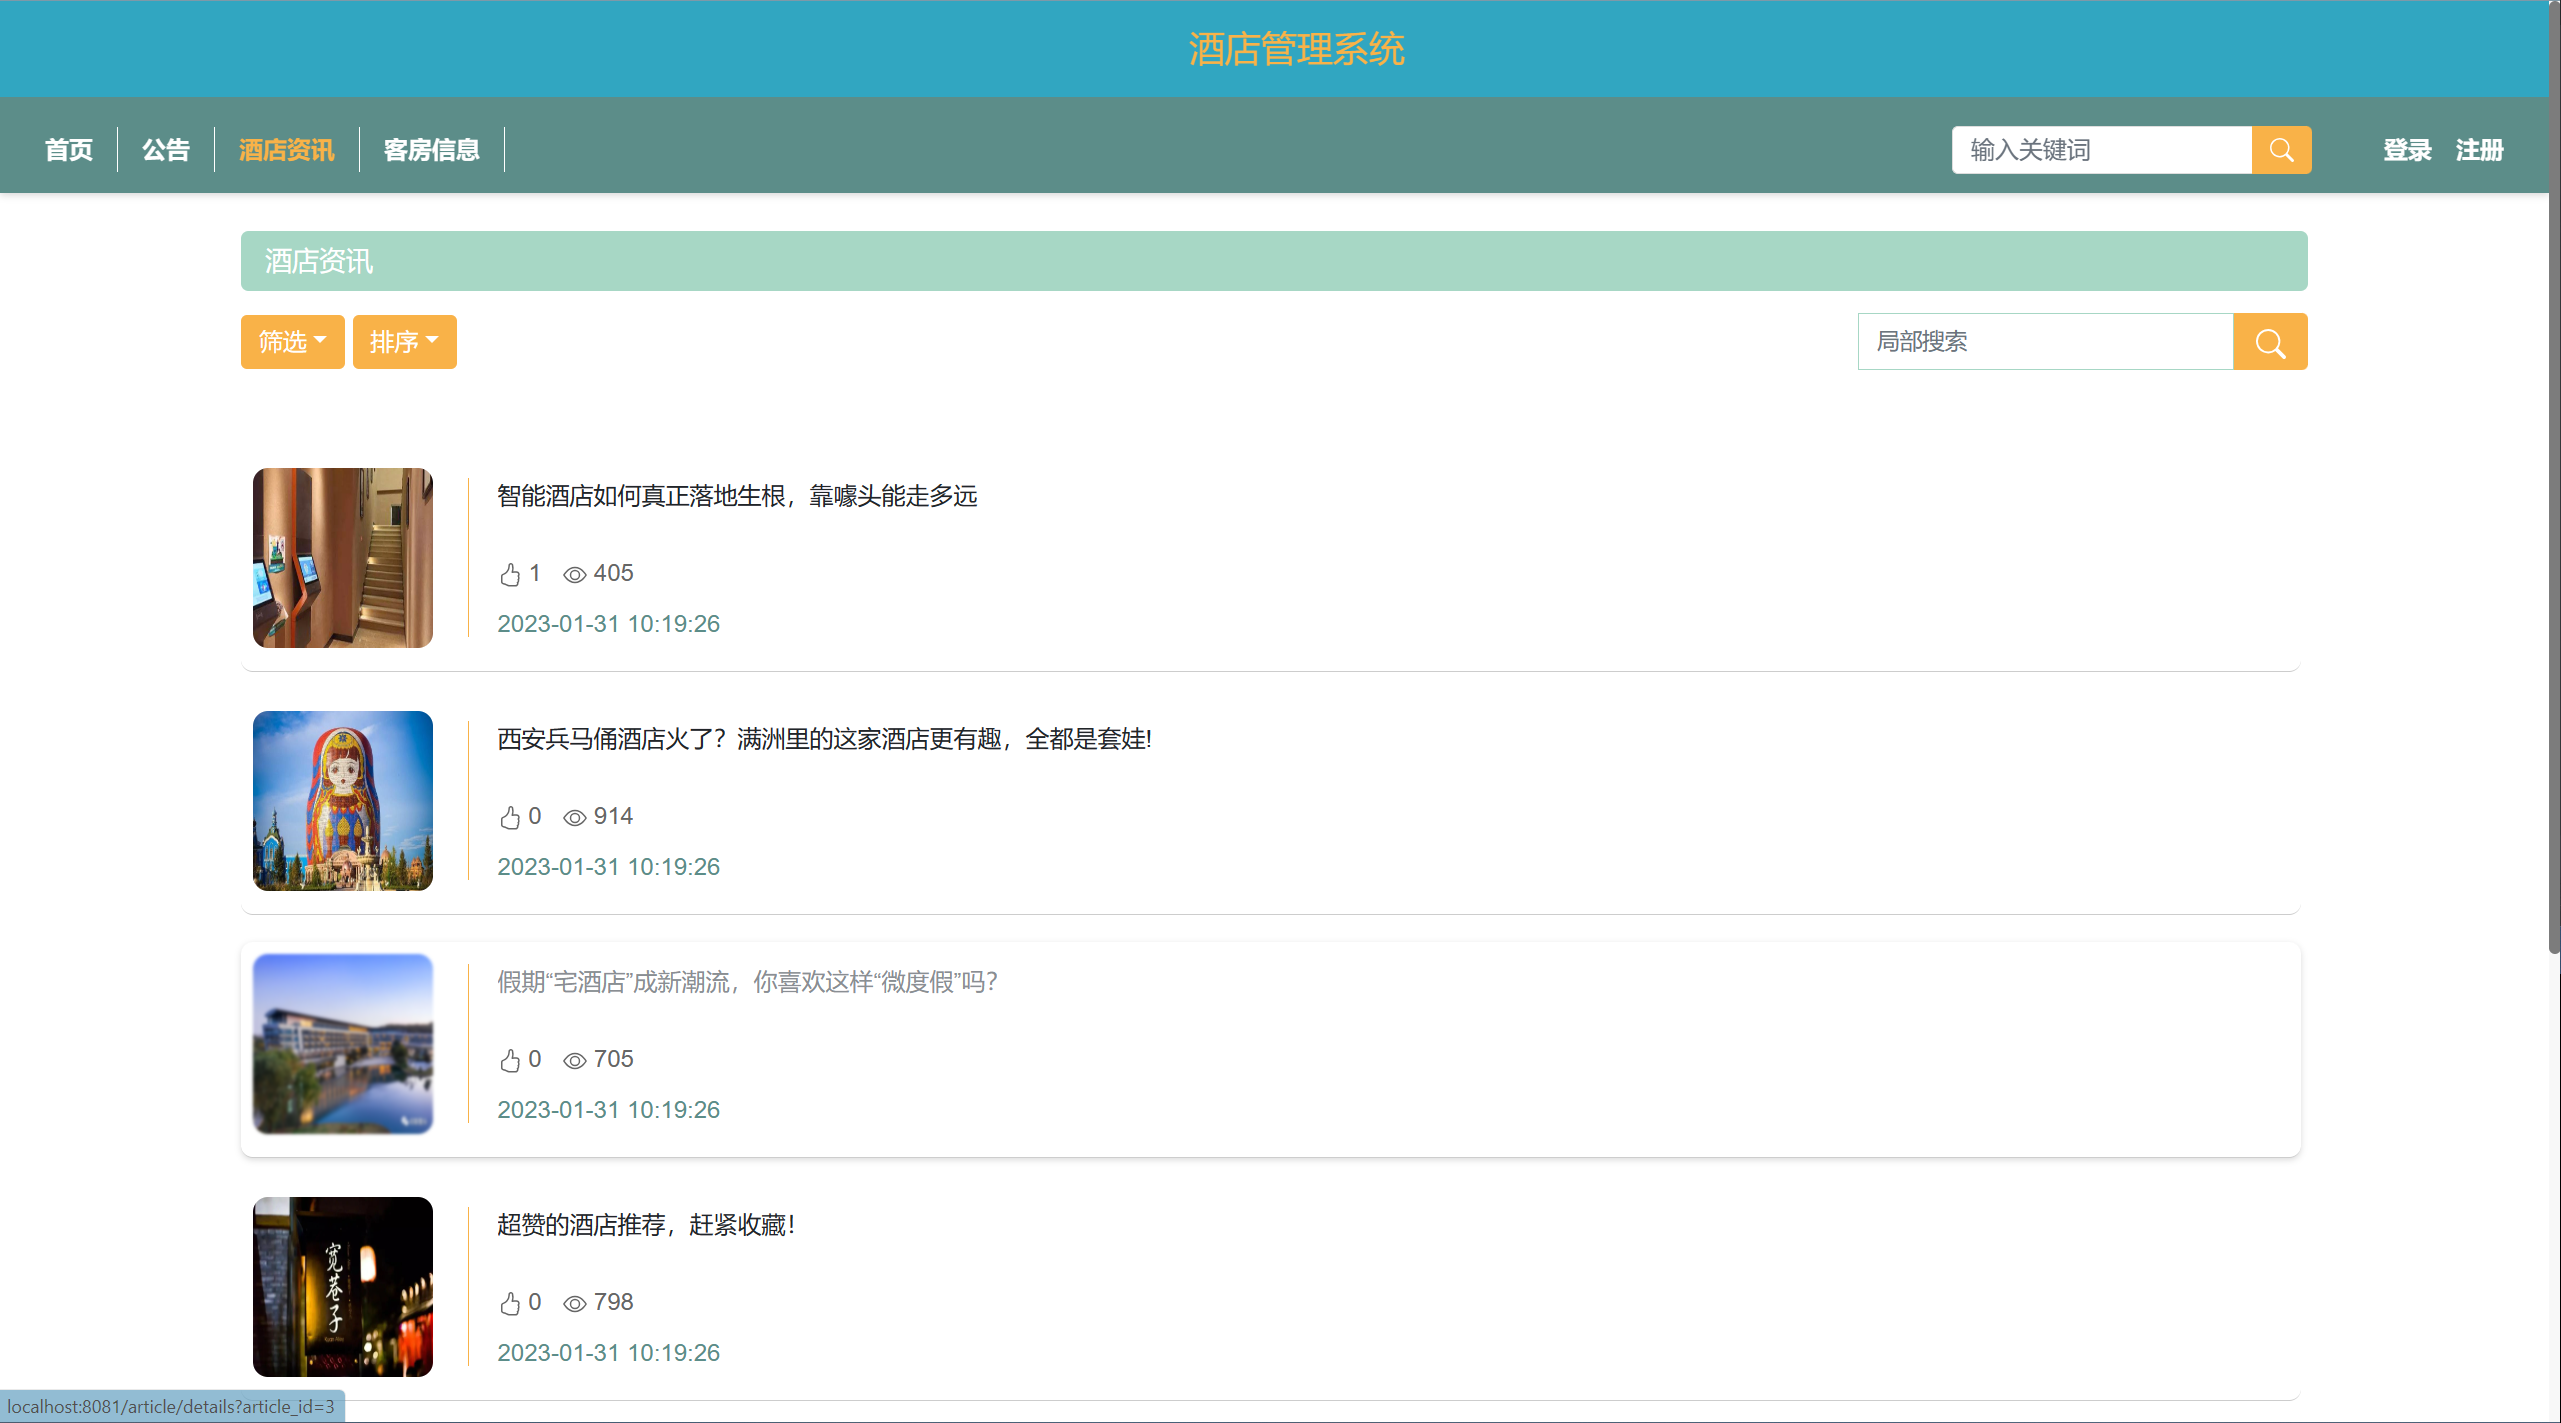Click into the 局部搜索 input box
This screenshot has width=2561, height=1423.
[x=2044, y=342]
